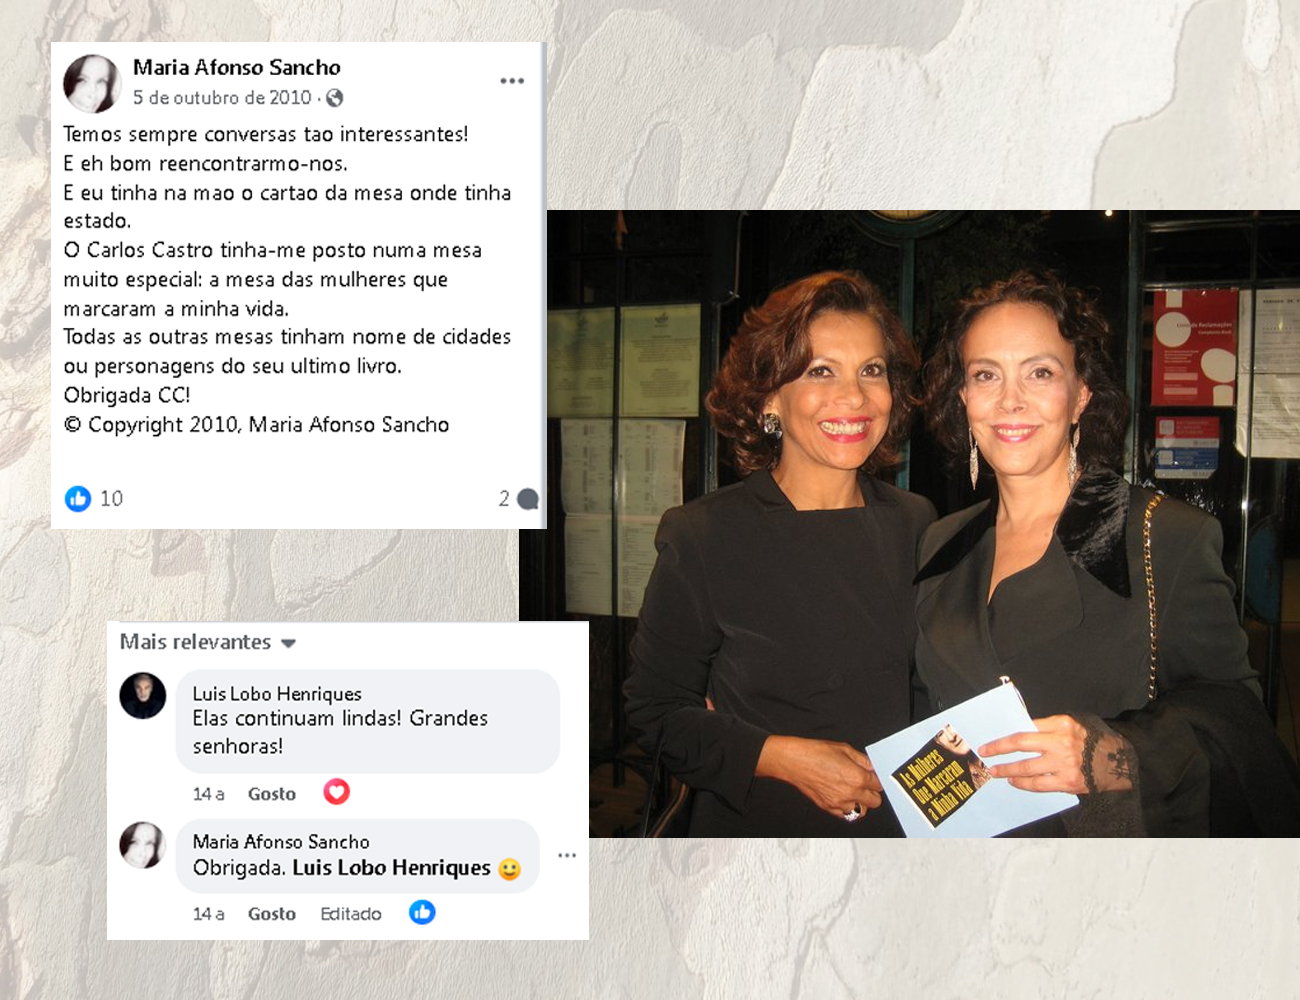
Task: Click the heart reaction on Luis's comment
Action: click(x=337, y=792)
